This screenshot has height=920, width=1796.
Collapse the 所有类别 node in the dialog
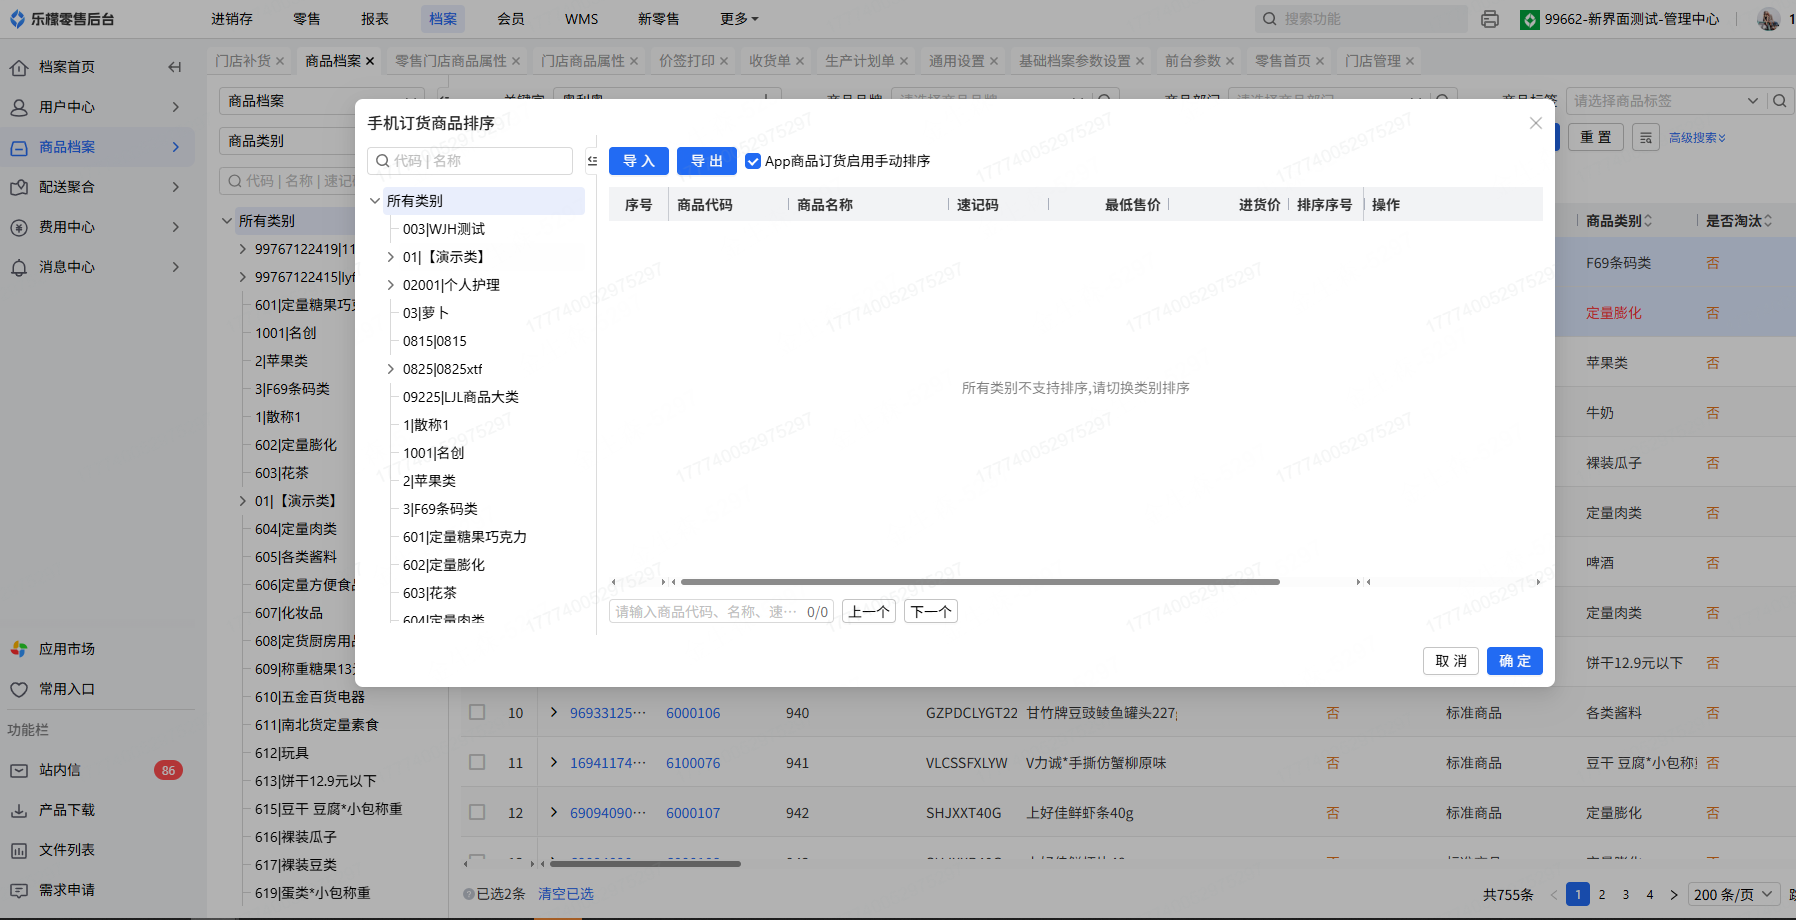(x=375, y=201)
